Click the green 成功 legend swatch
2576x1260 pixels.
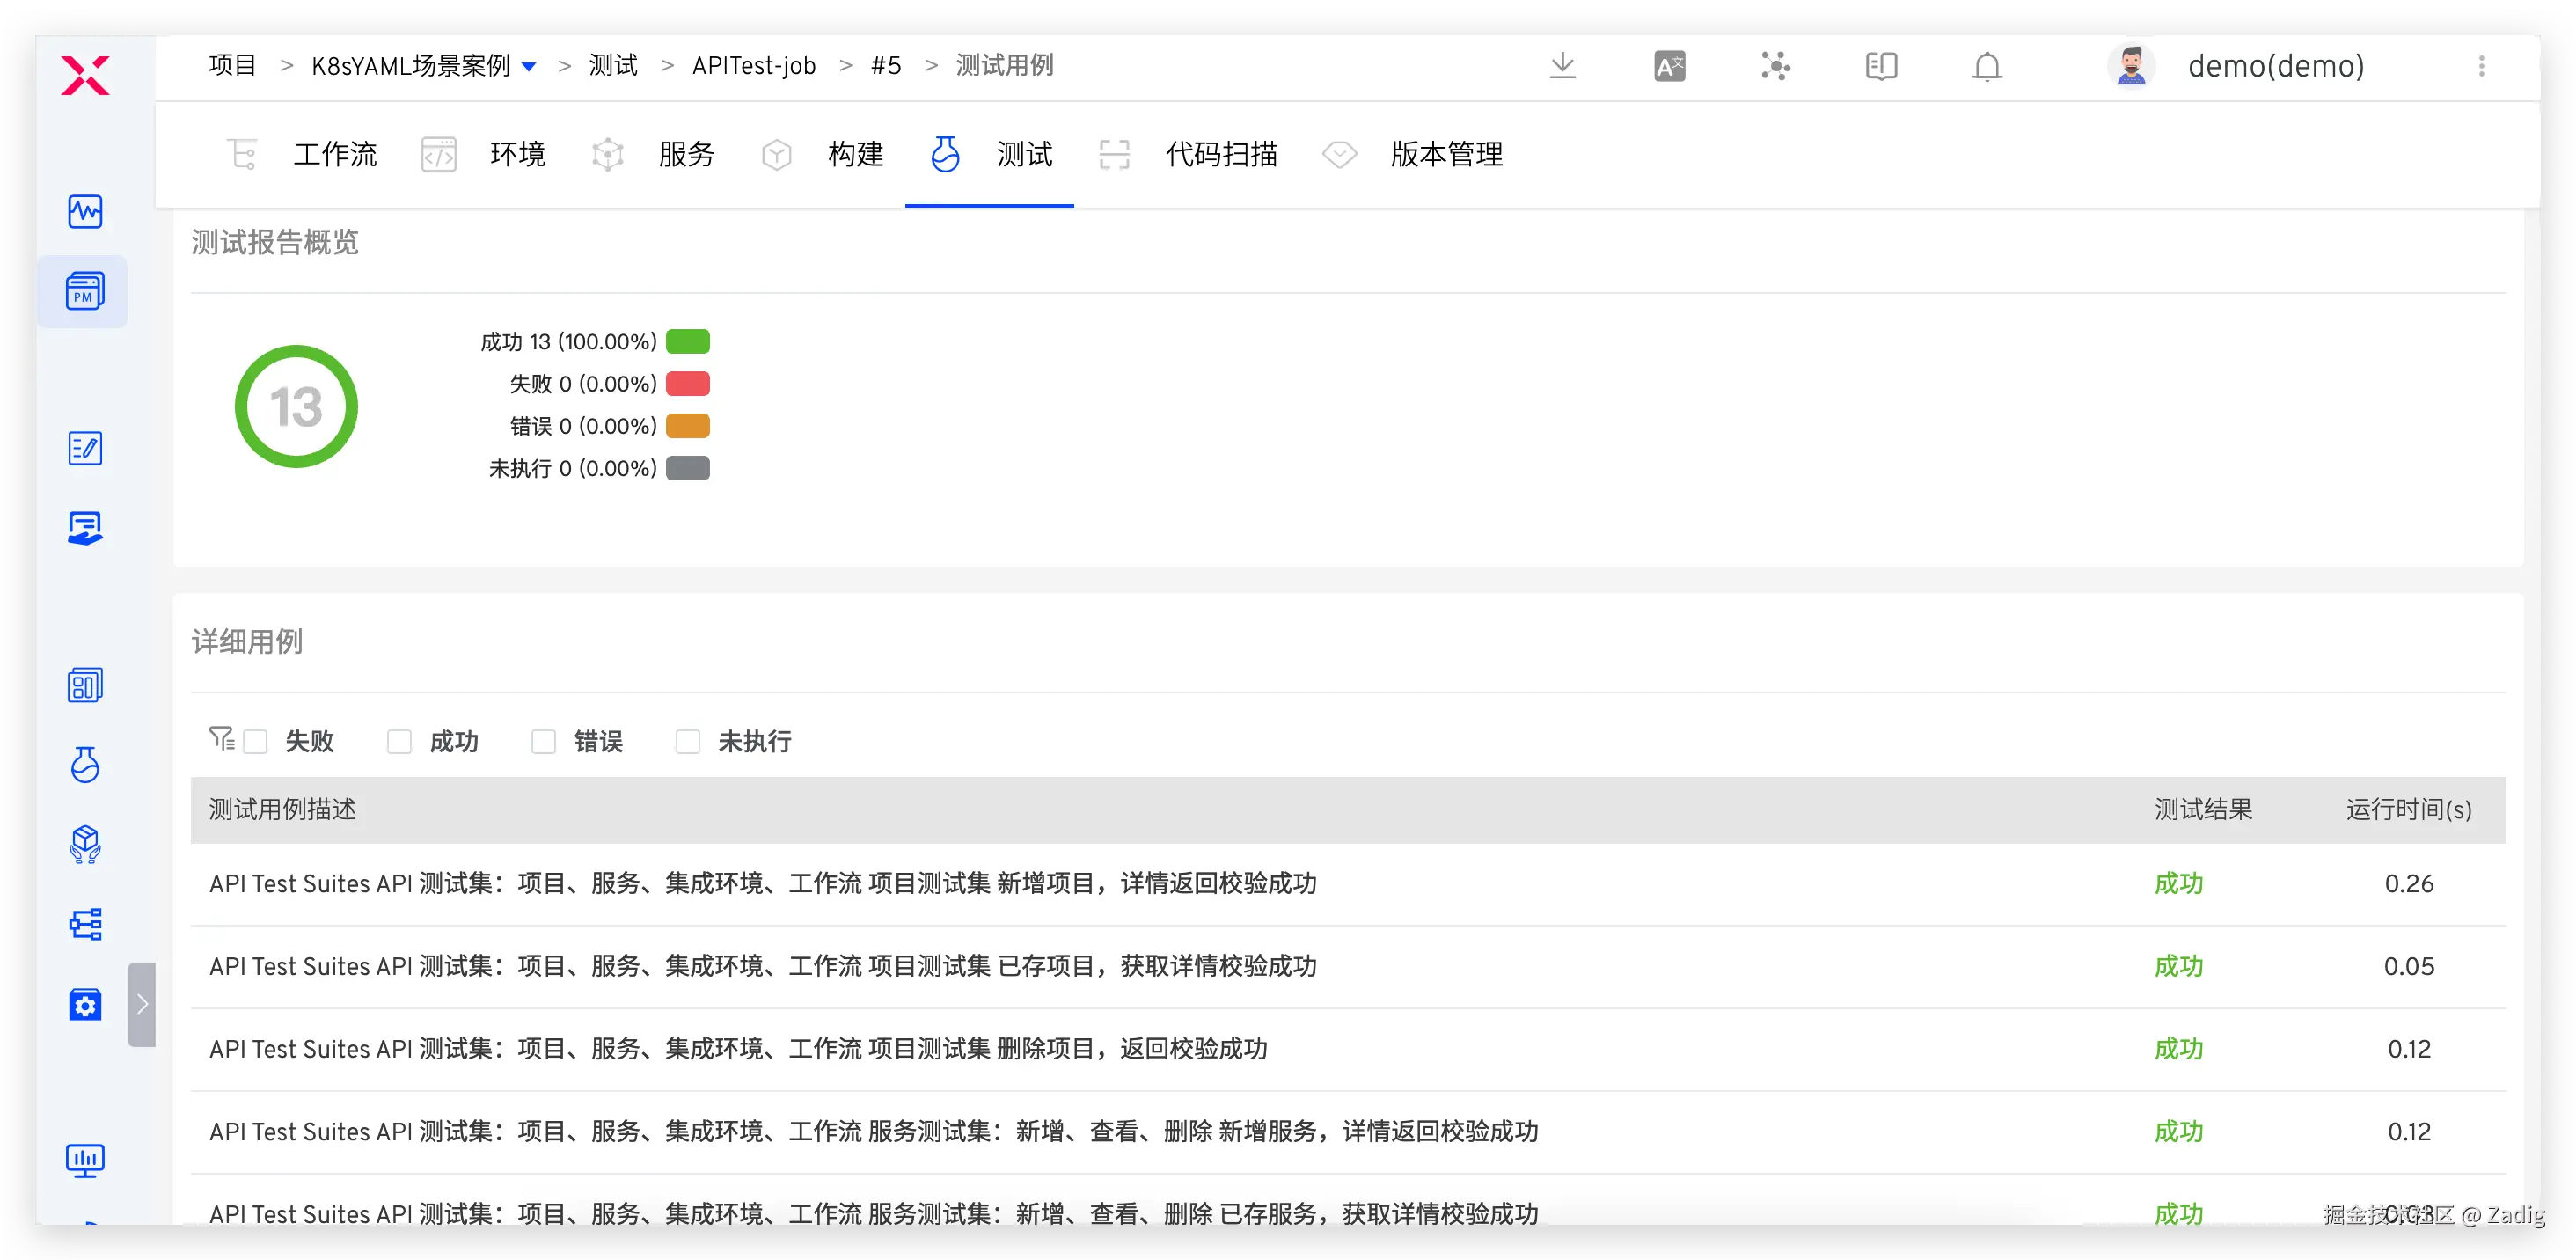pos(687,342)
